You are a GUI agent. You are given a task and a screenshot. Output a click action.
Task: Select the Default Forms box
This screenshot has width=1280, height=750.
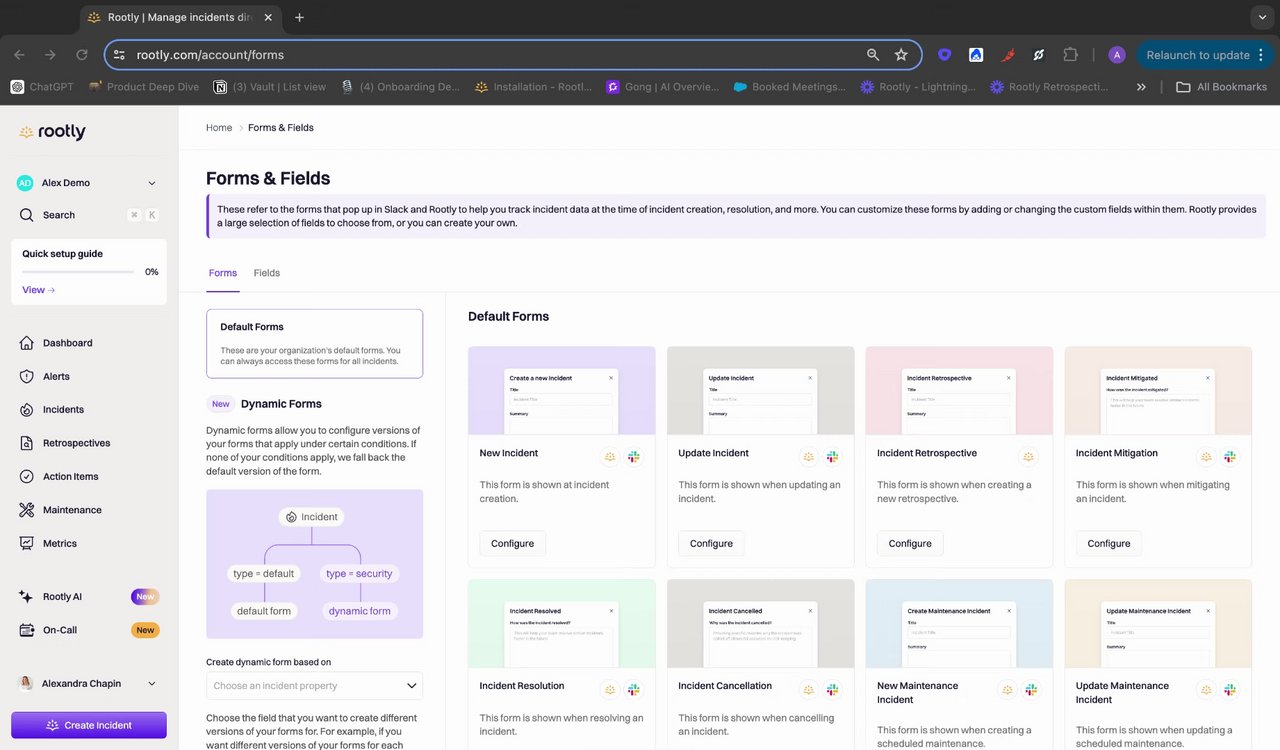(314, 343)
